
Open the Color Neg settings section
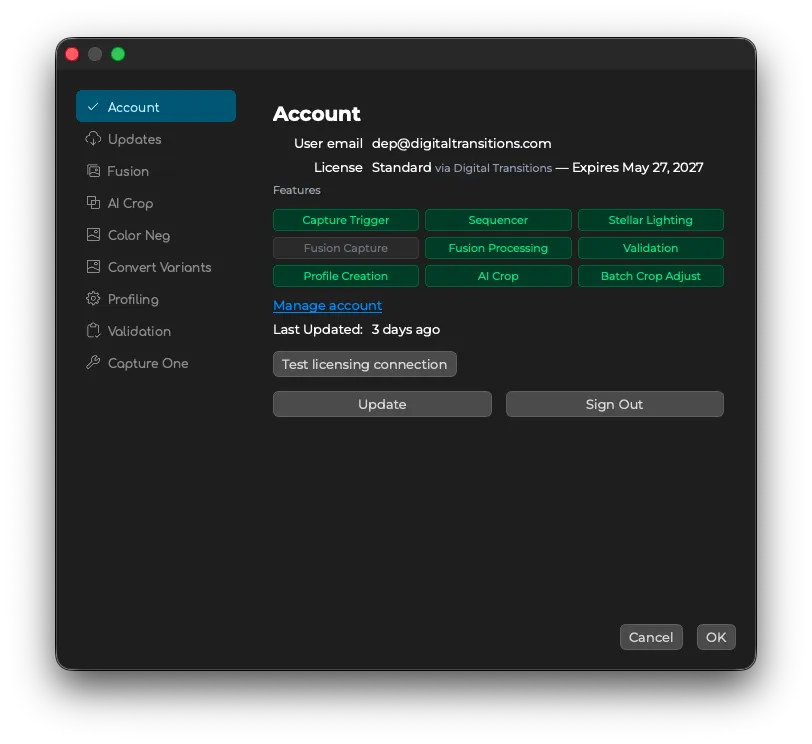pos(139,236)
